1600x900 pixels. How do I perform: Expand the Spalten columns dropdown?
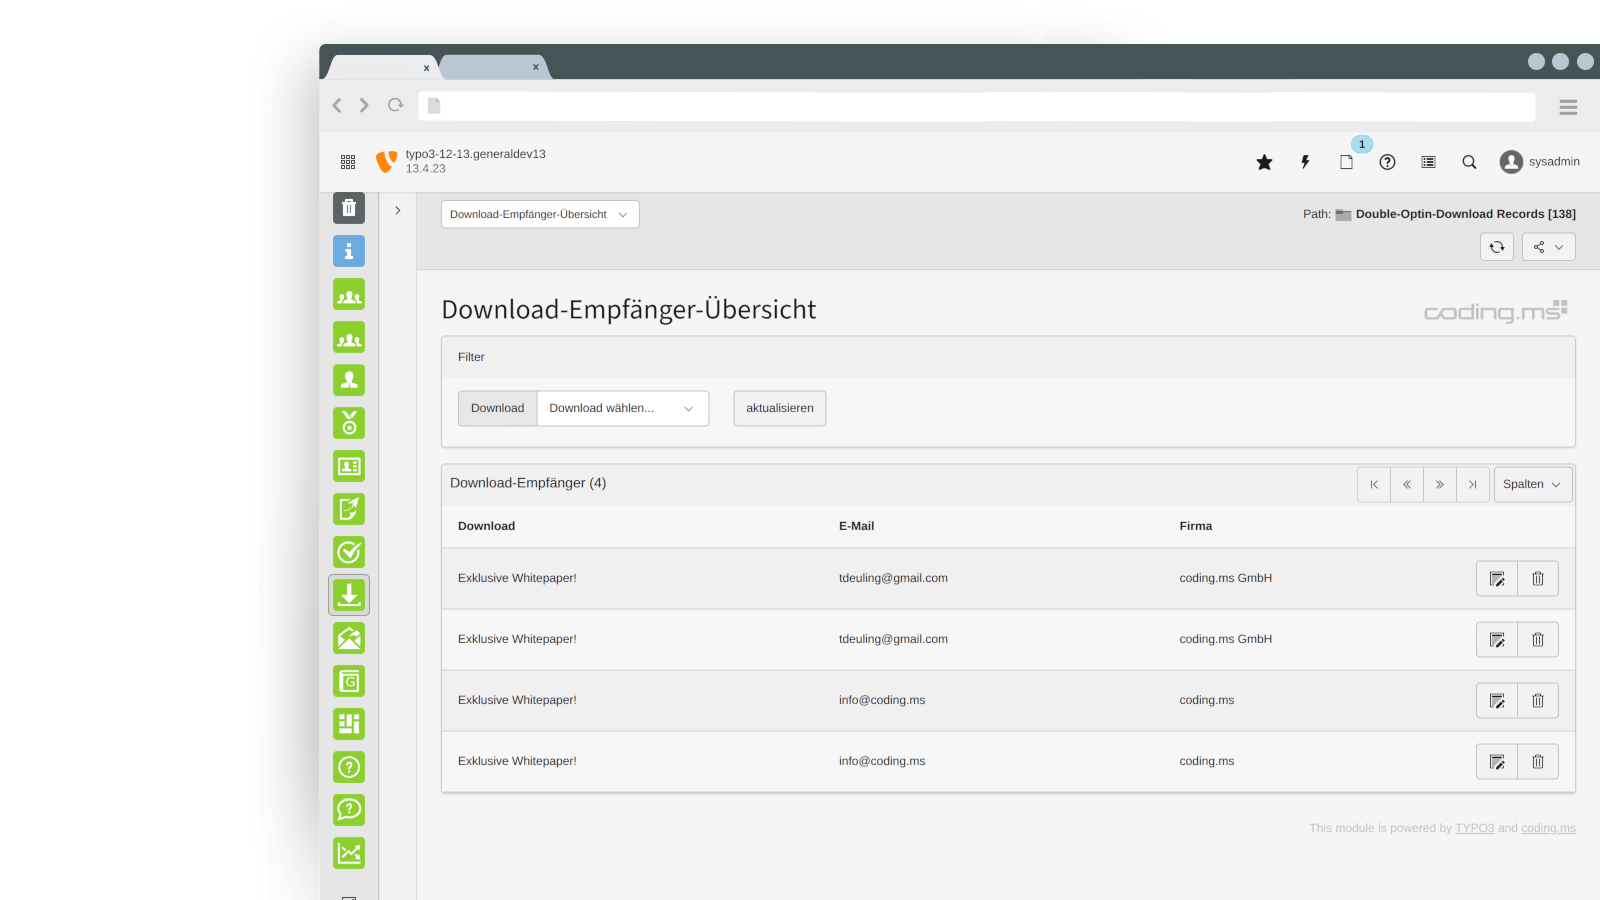pyautogui.click(x=1532, y=484)
